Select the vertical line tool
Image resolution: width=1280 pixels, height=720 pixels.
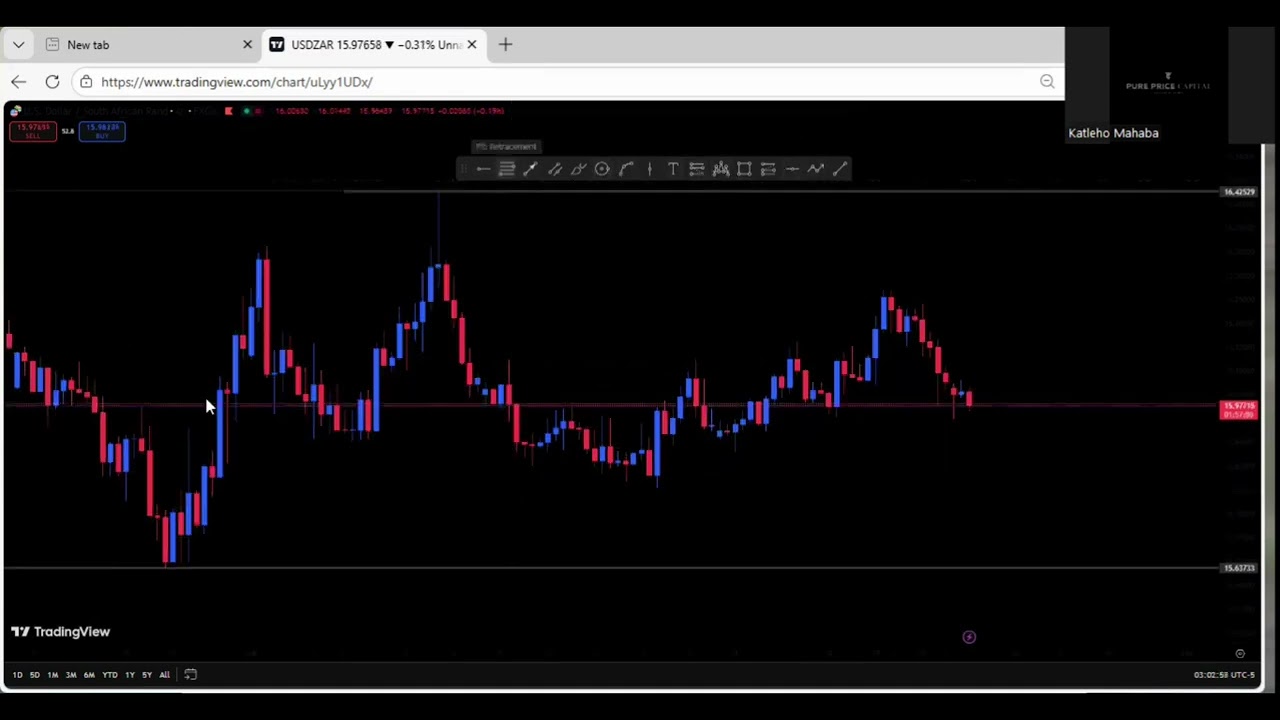[x=650, y=169]
